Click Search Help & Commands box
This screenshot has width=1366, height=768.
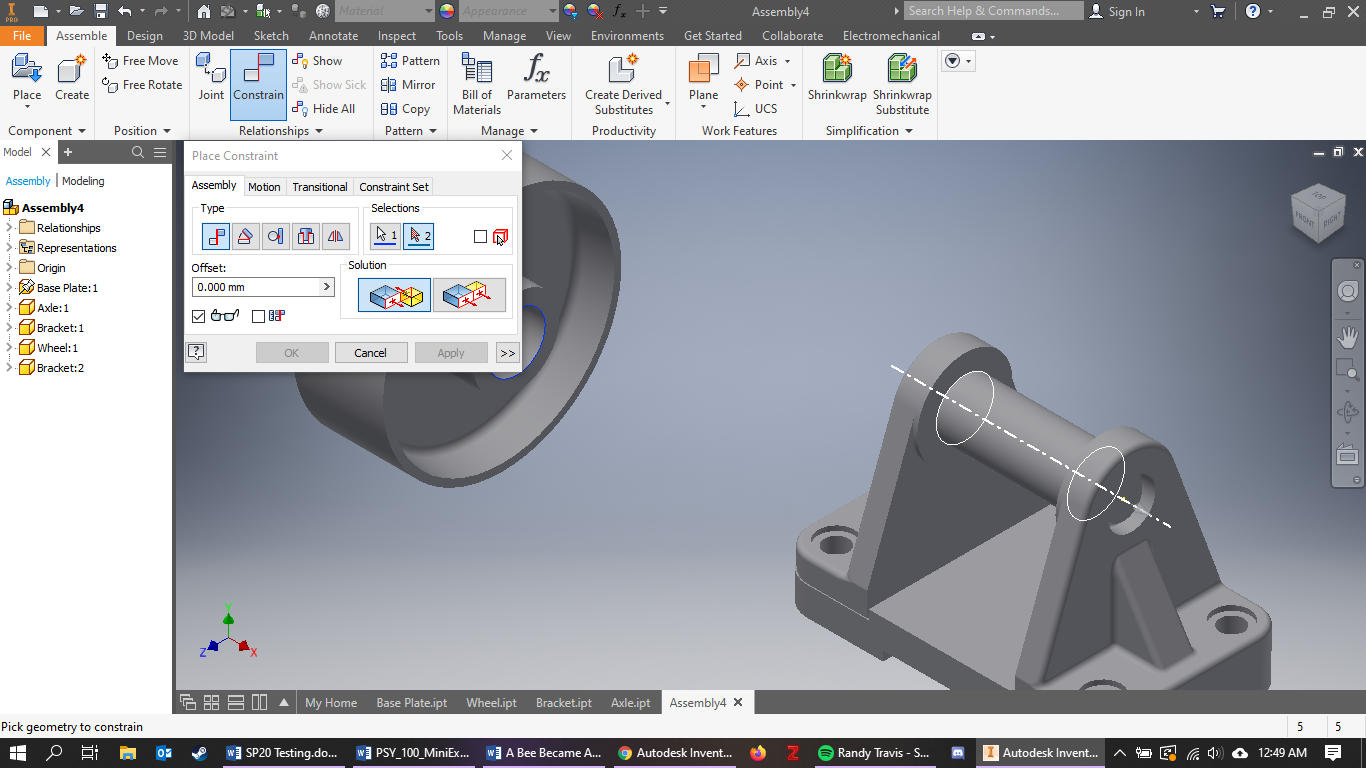[x=994, y=11]
